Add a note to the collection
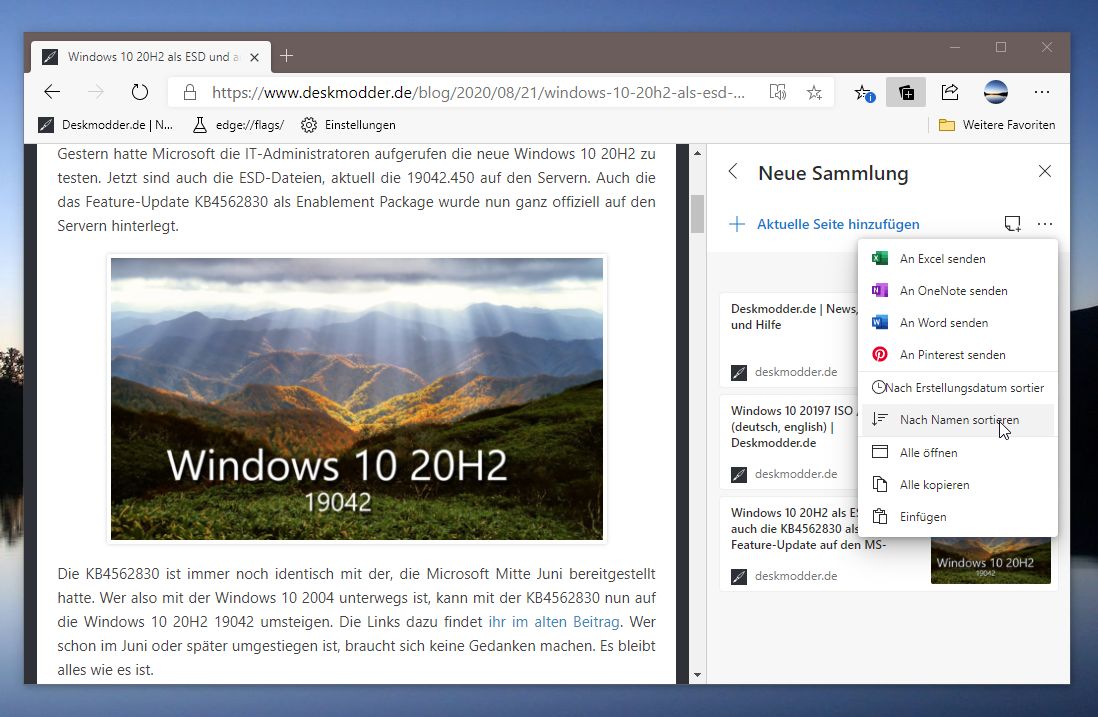The width and height of the screenshot is (1098, 717). (x=1013, y=224)
